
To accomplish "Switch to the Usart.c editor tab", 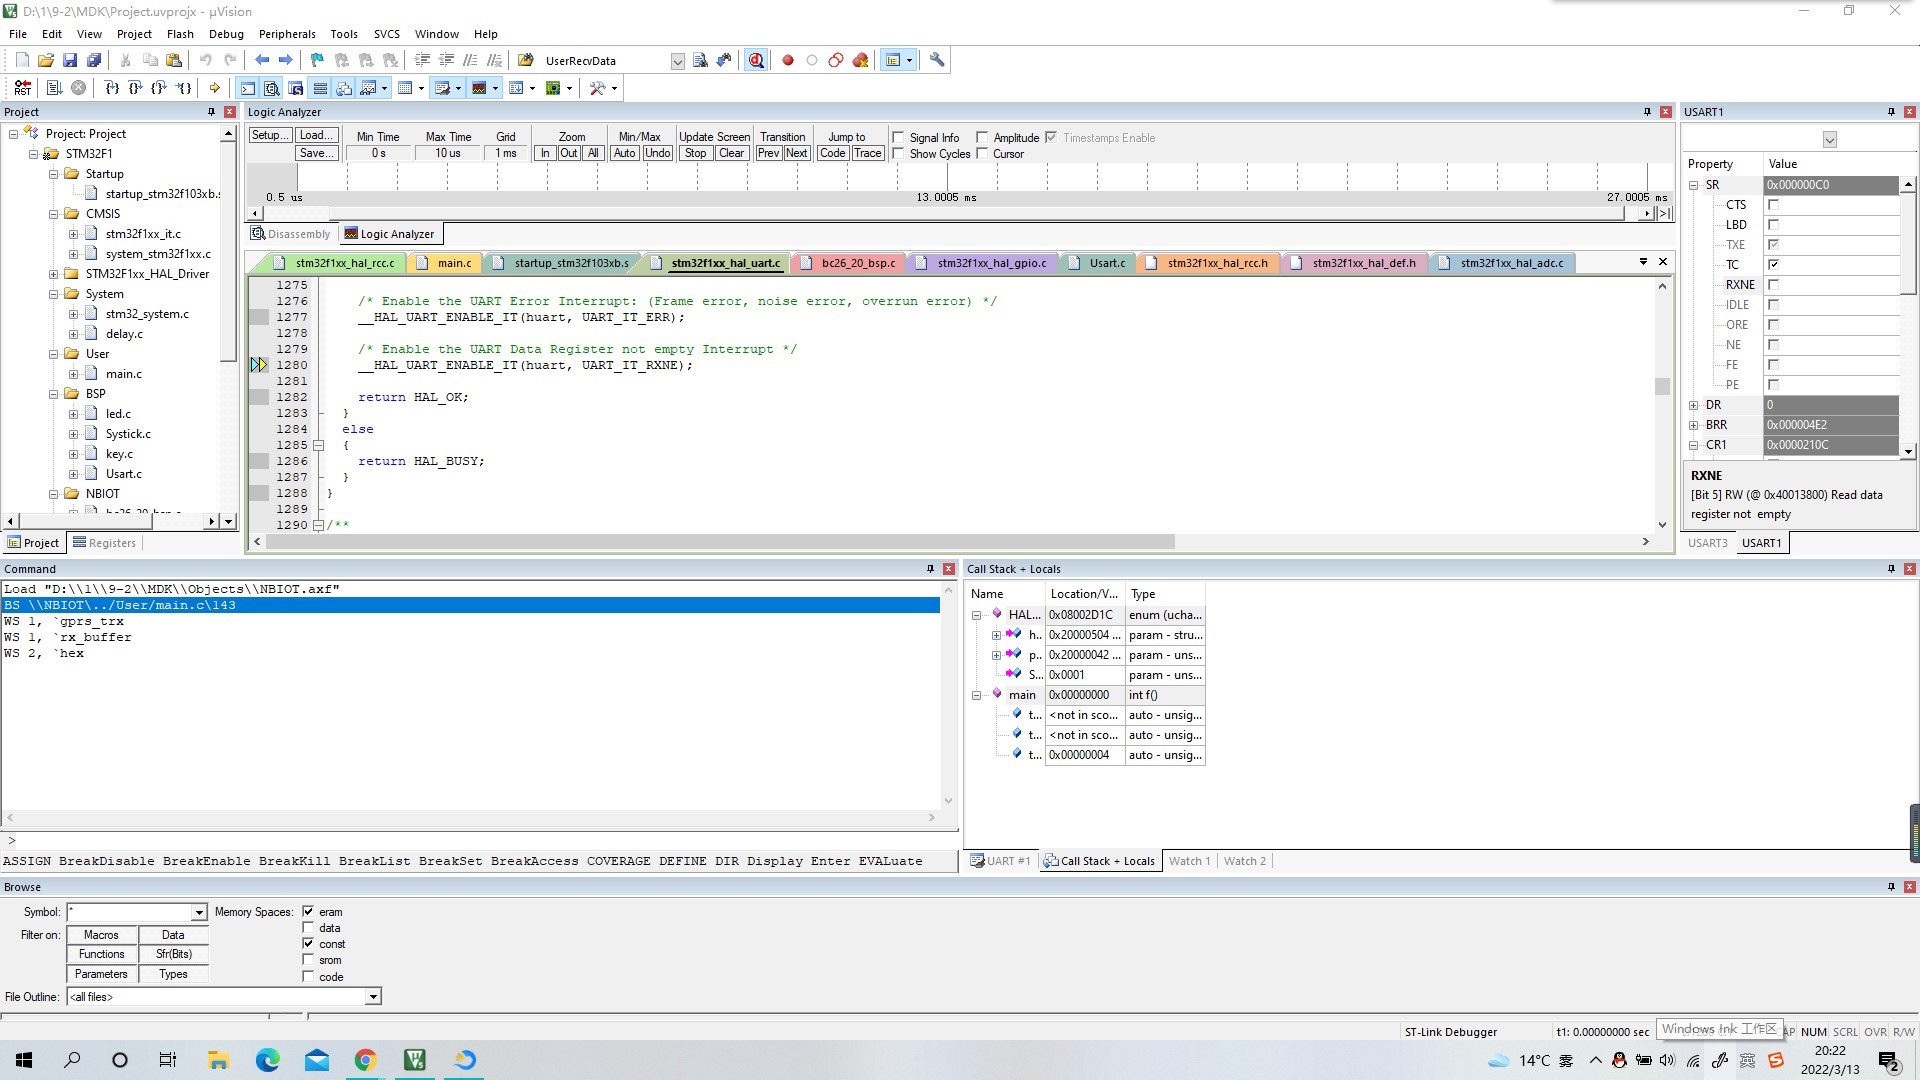I will (x=1107, y=263).
